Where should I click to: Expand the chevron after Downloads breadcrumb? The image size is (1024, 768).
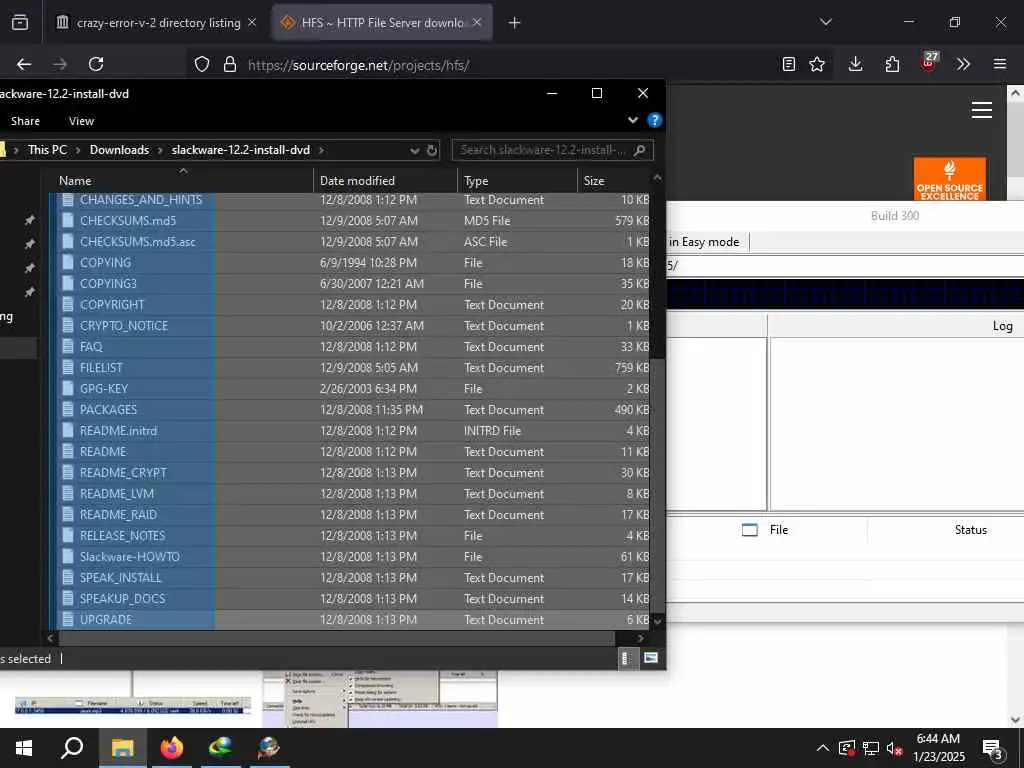tap(161, 150)
